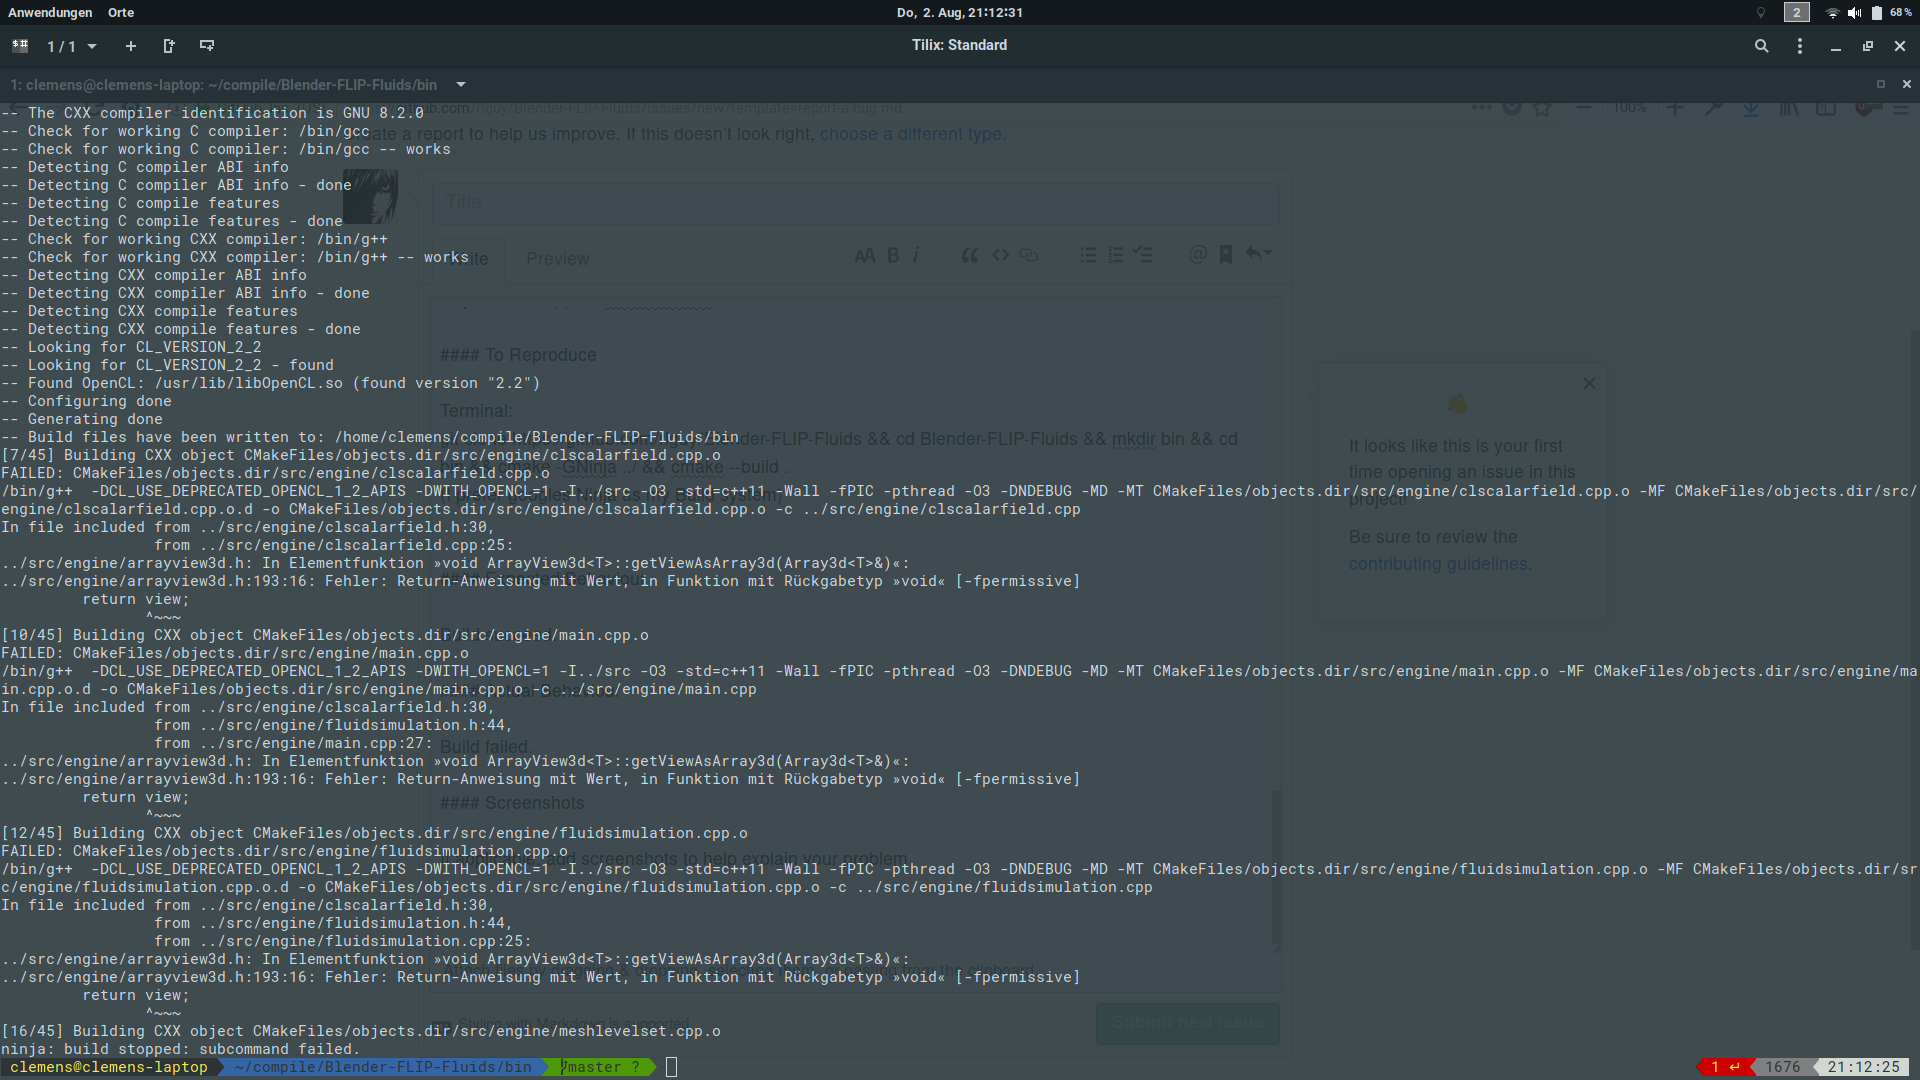Switch to Preview tab in the browser behind
The width and height of the screenshot is (1920, 1080).
click(557, 259)
